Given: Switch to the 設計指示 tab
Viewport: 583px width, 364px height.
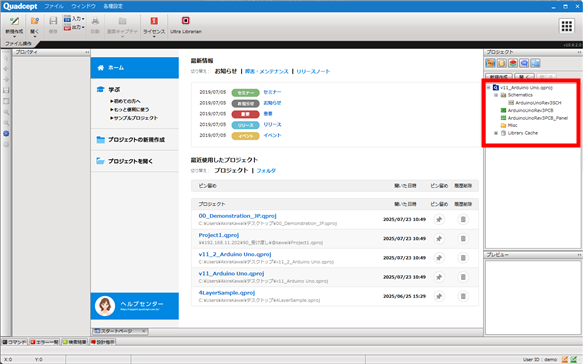Looking at the screenshot, I should tap(103, 342).
